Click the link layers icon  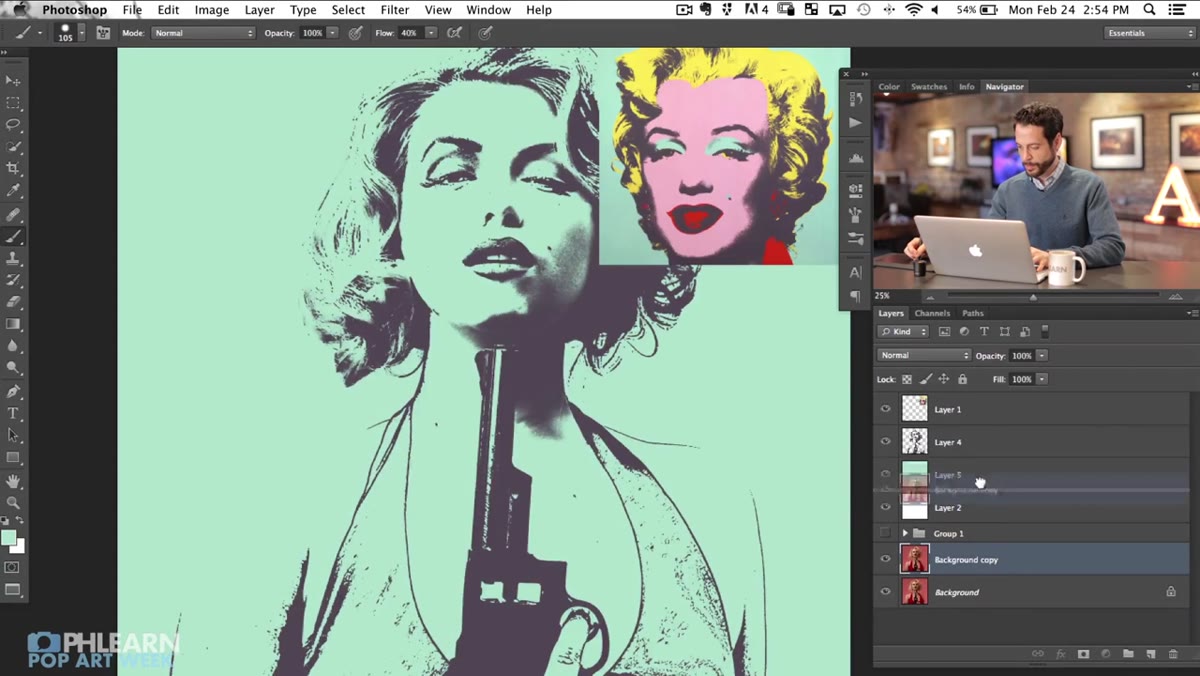(1037, 654)
